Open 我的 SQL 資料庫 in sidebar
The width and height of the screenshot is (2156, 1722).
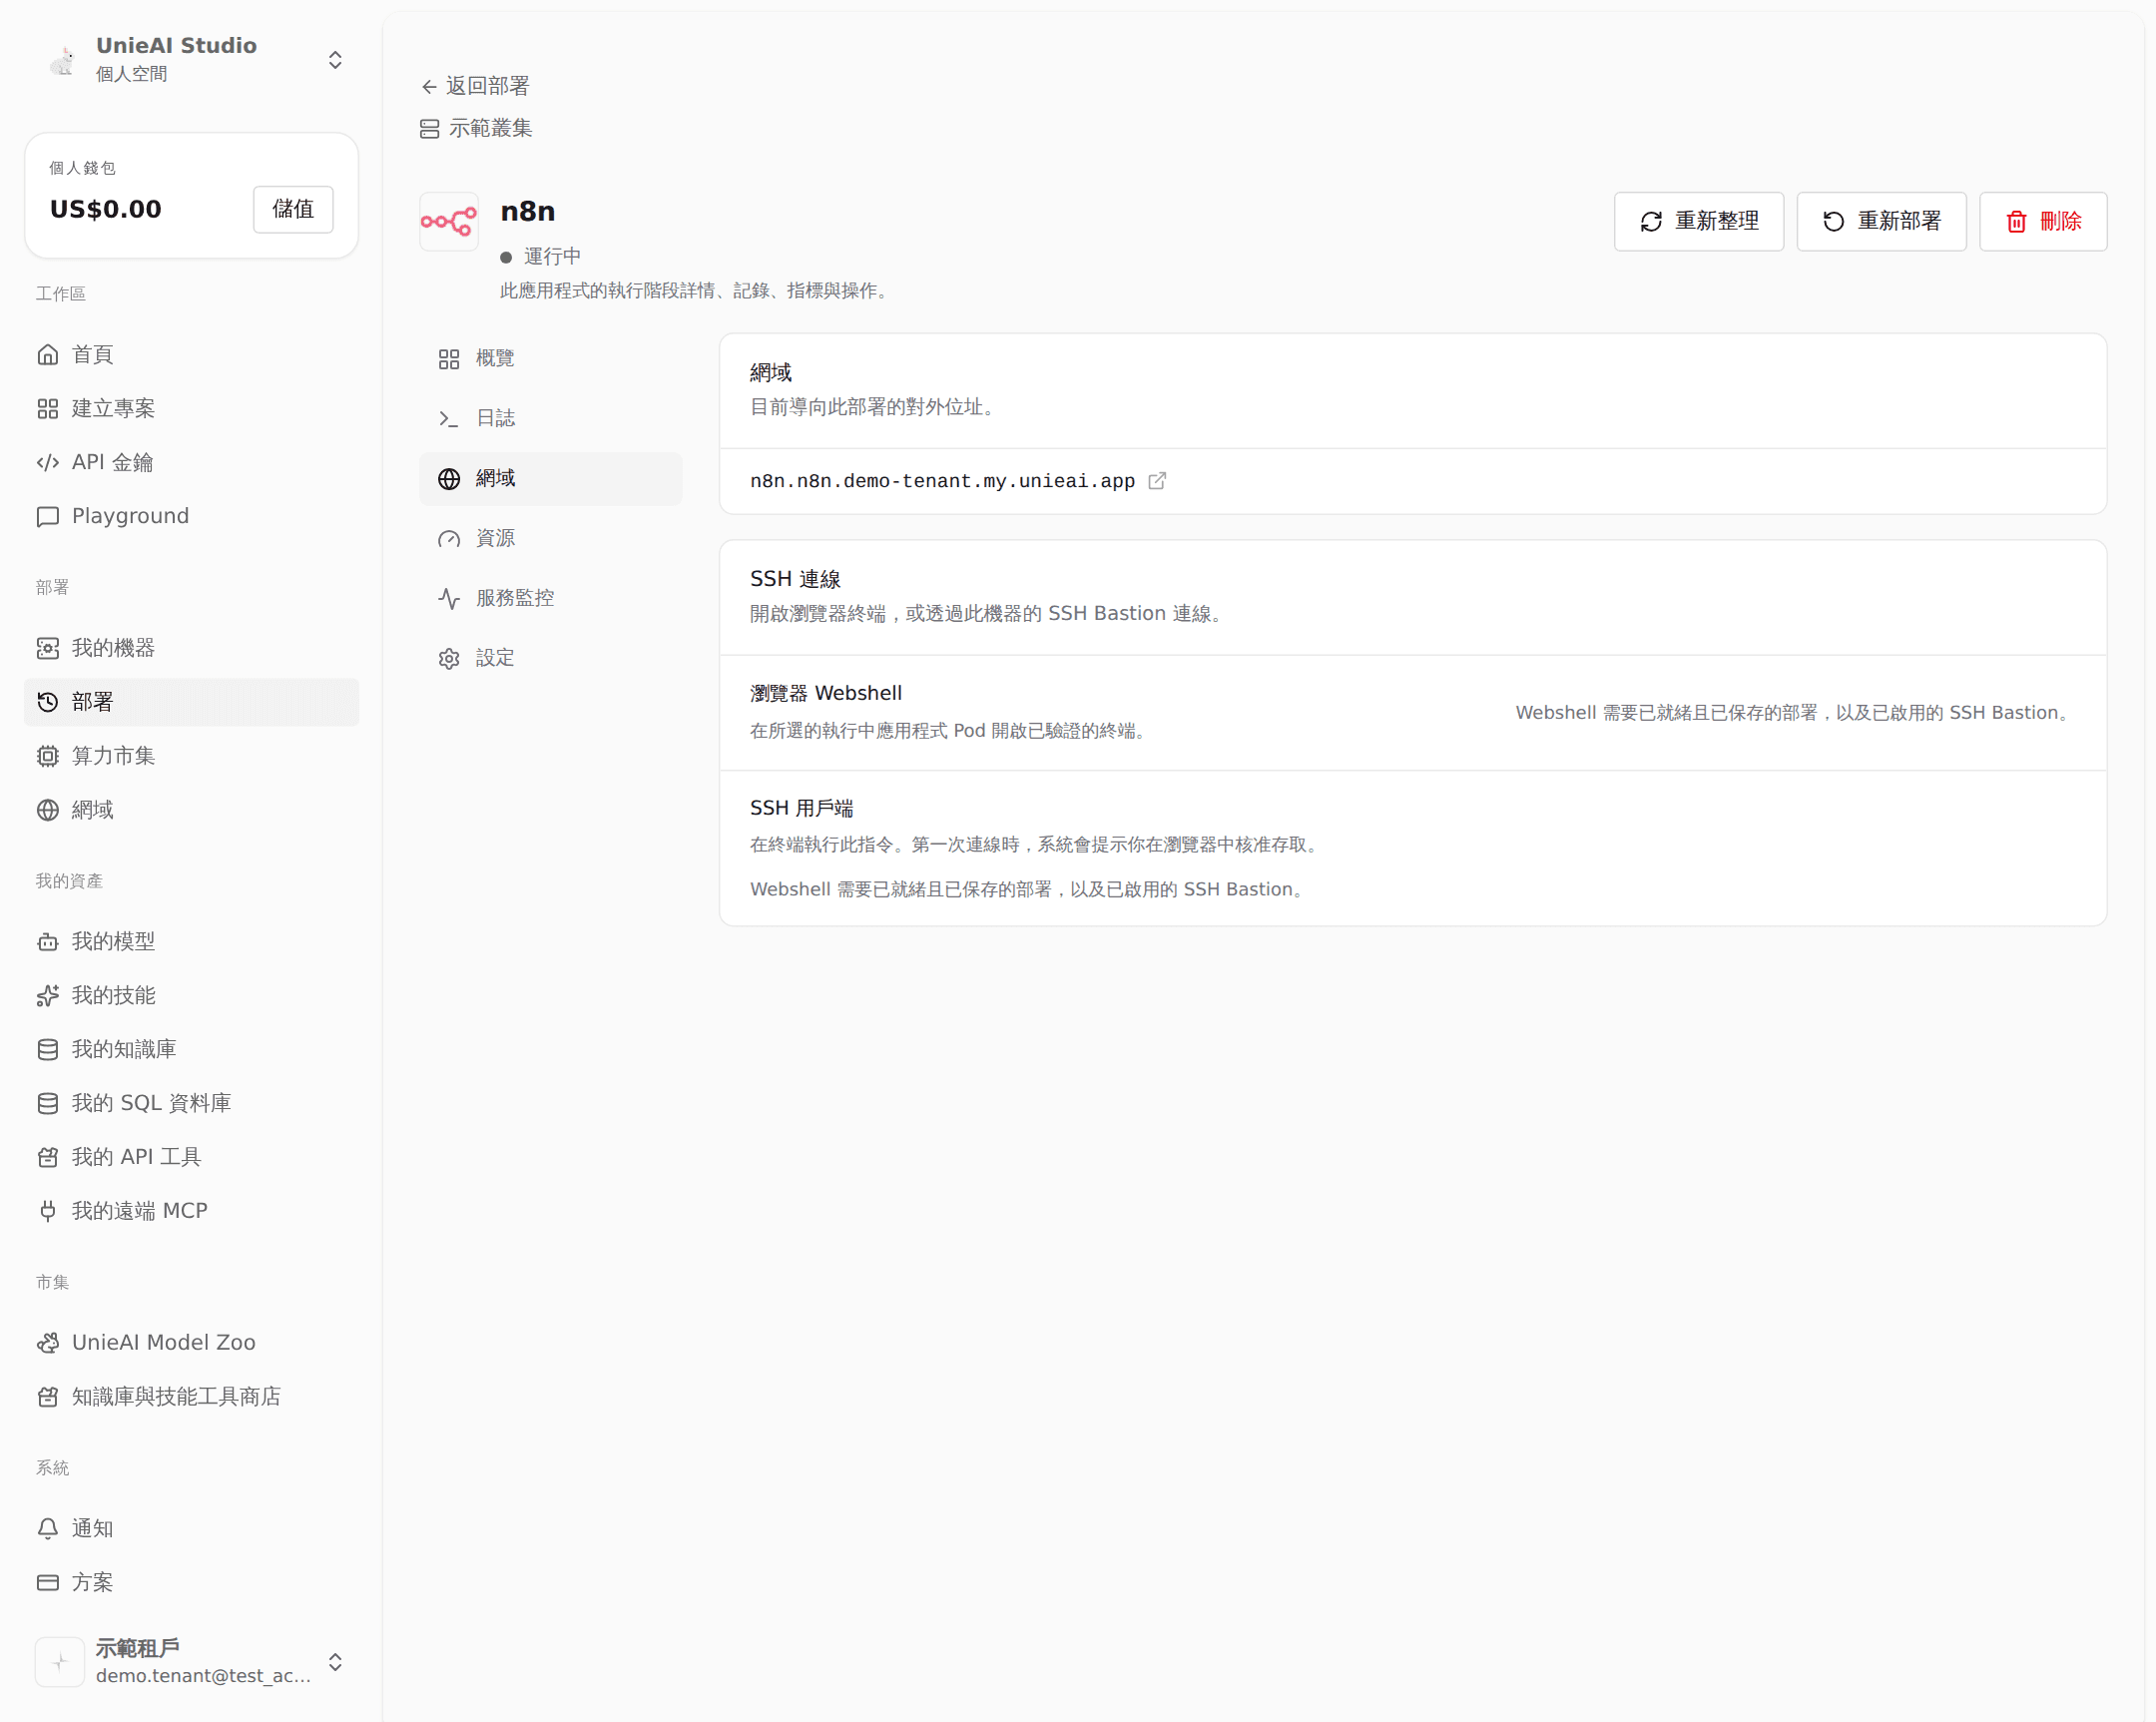pos(192,1103)
